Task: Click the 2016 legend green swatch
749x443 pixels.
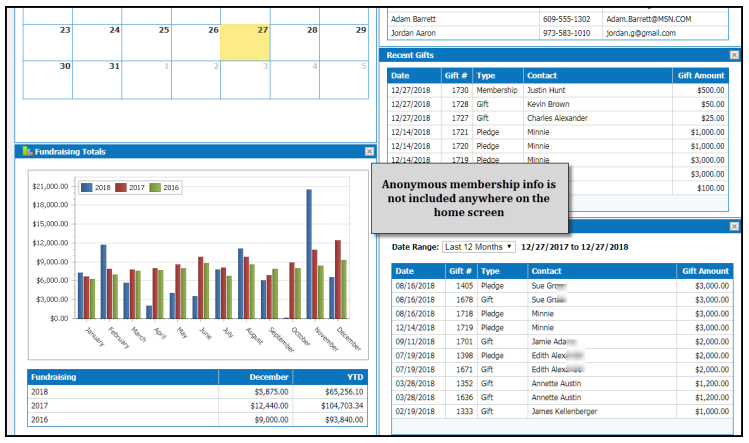Action: 155,187
